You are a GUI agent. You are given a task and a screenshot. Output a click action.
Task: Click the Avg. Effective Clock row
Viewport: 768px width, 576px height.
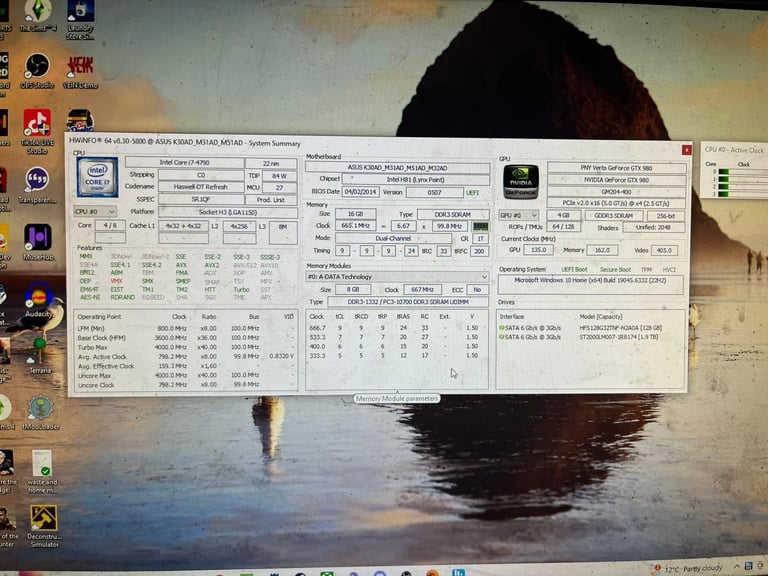(x=186, y=366)
